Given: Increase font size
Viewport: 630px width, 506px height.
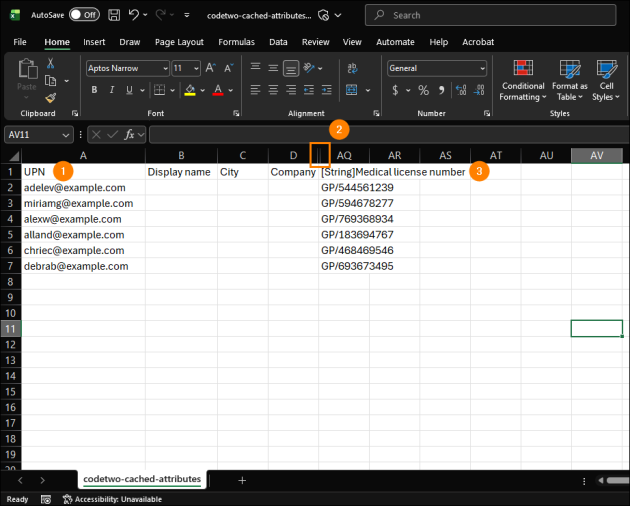Looking at the screenshot, I should click(211, 68).
